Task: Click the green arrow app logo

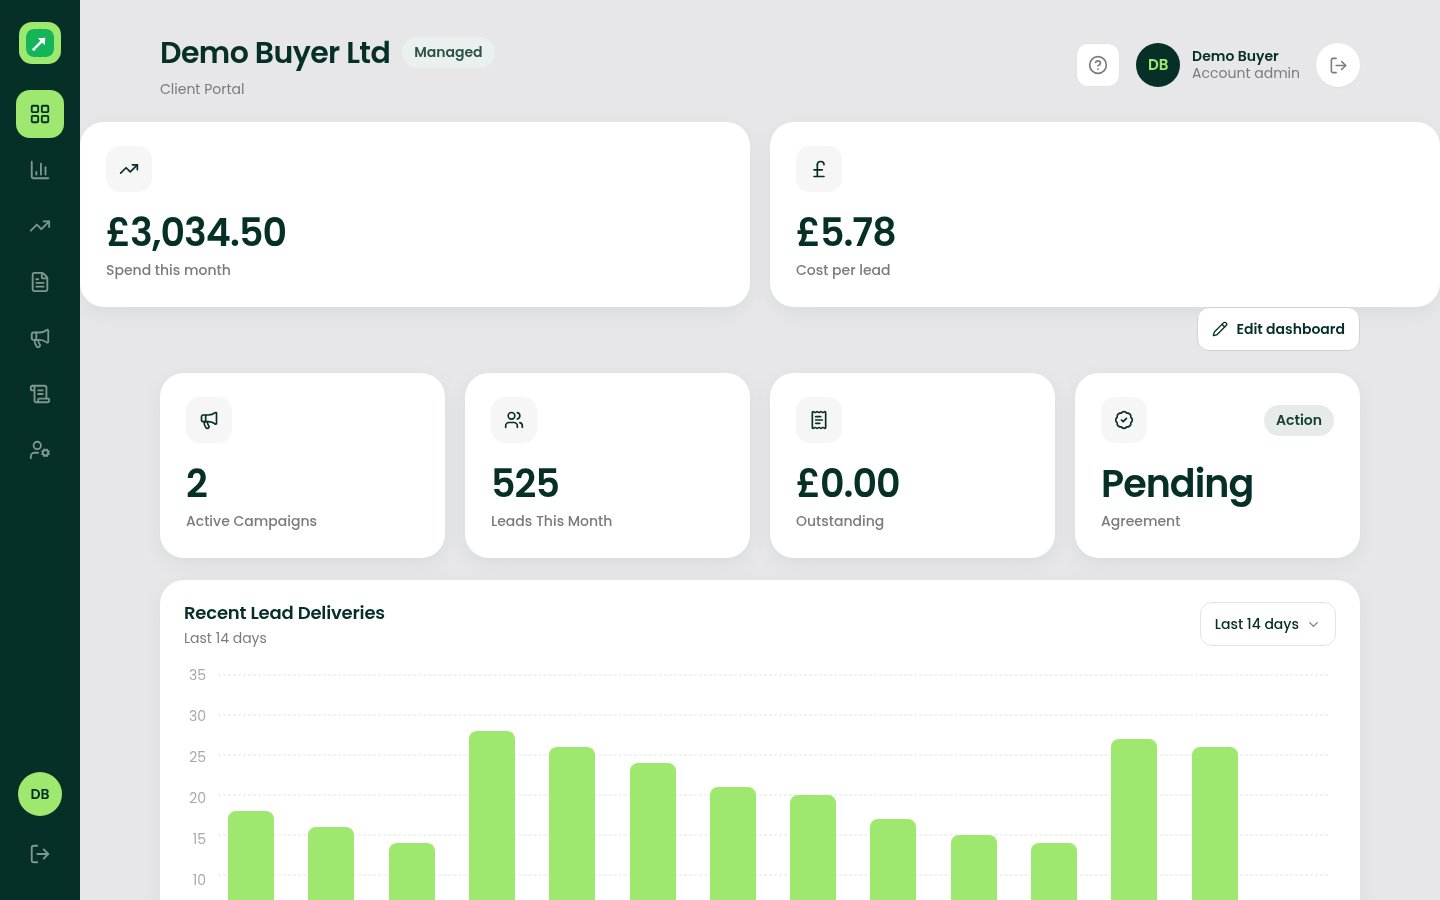Action: tap(40, 43)
